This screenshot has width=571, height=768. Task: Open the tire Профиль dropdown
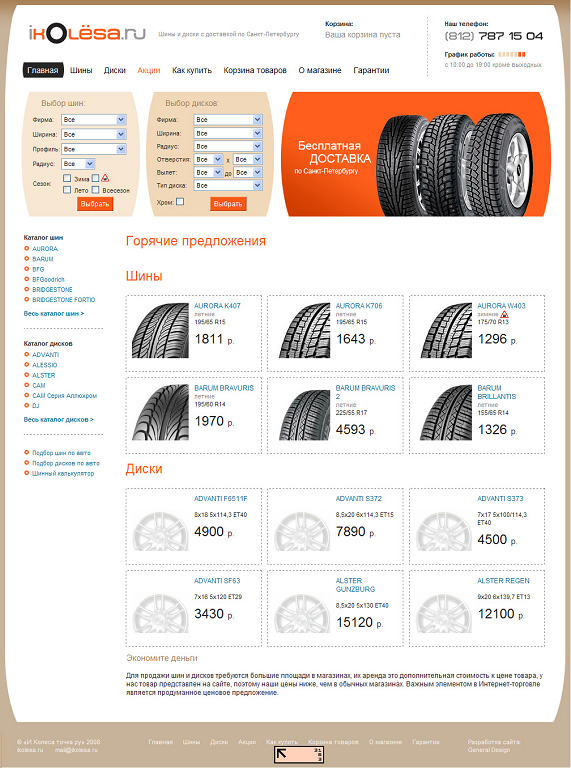(94, 149)
